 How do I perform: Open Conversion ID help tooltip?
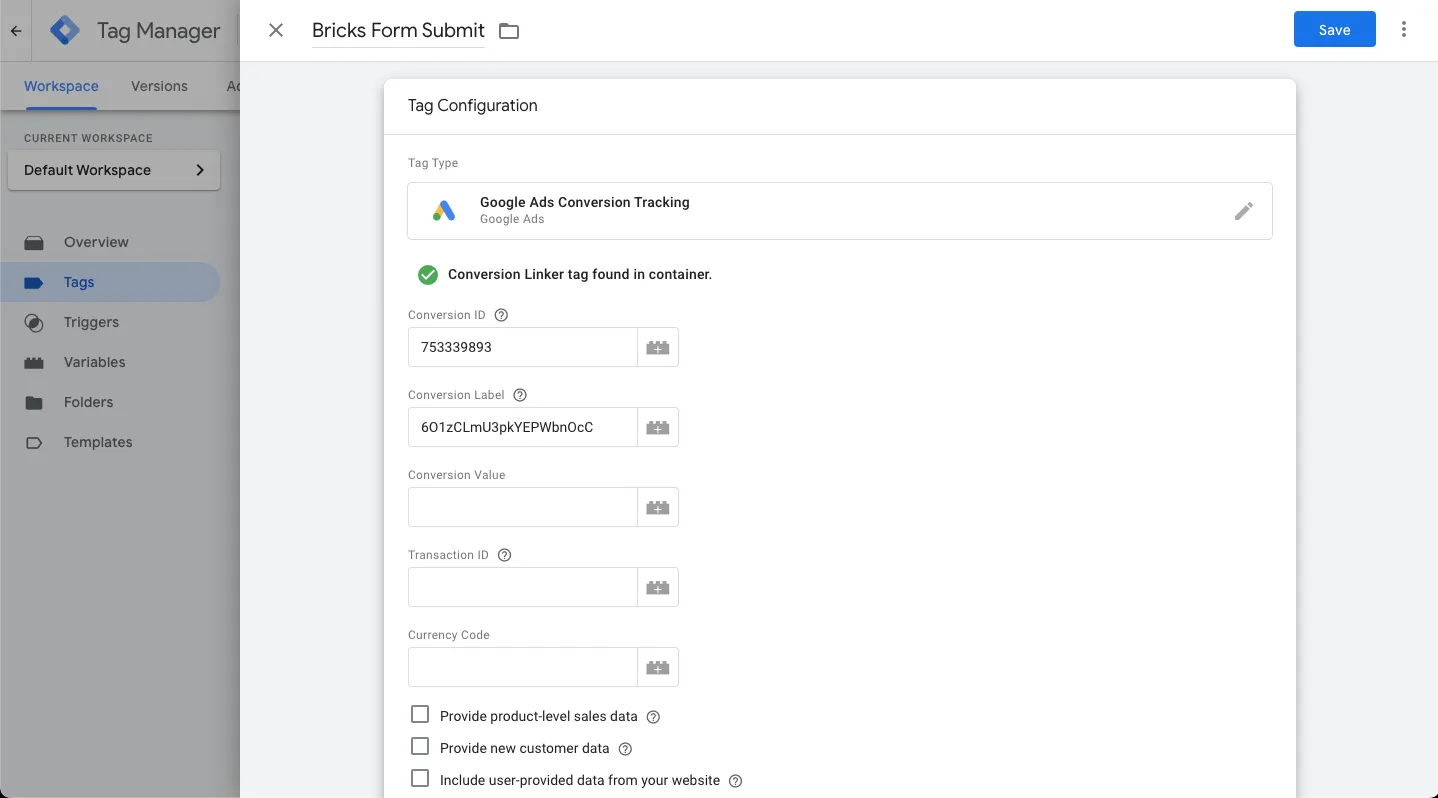(500, 314)
